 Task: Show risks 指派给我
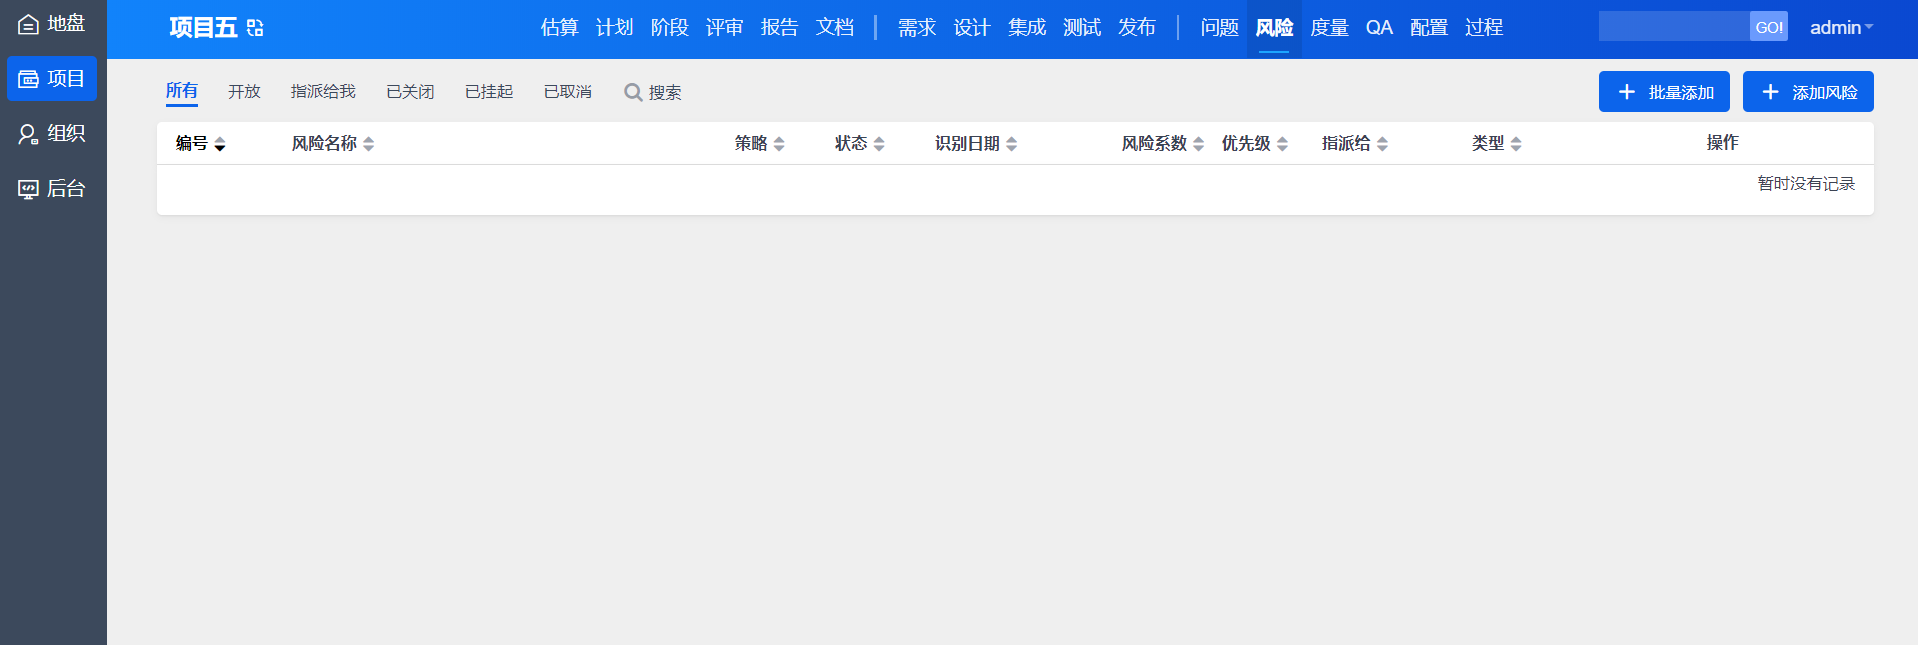pyautogui.click(x=323, y=91)
